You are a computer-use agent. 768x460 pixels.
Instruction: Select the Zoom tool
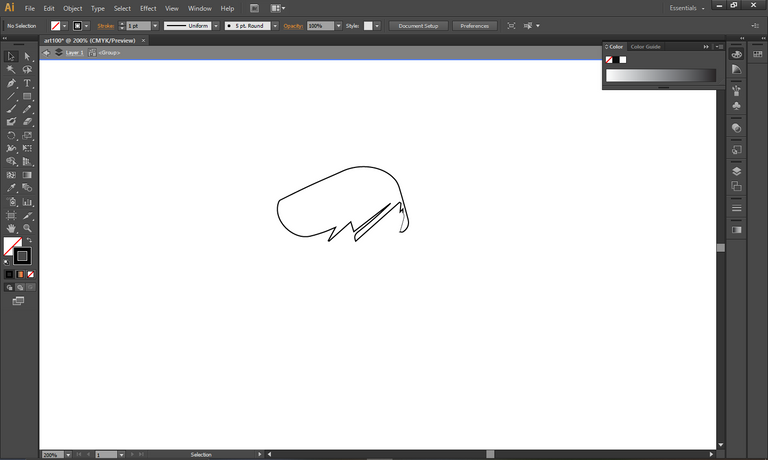(x=27, y=228)
